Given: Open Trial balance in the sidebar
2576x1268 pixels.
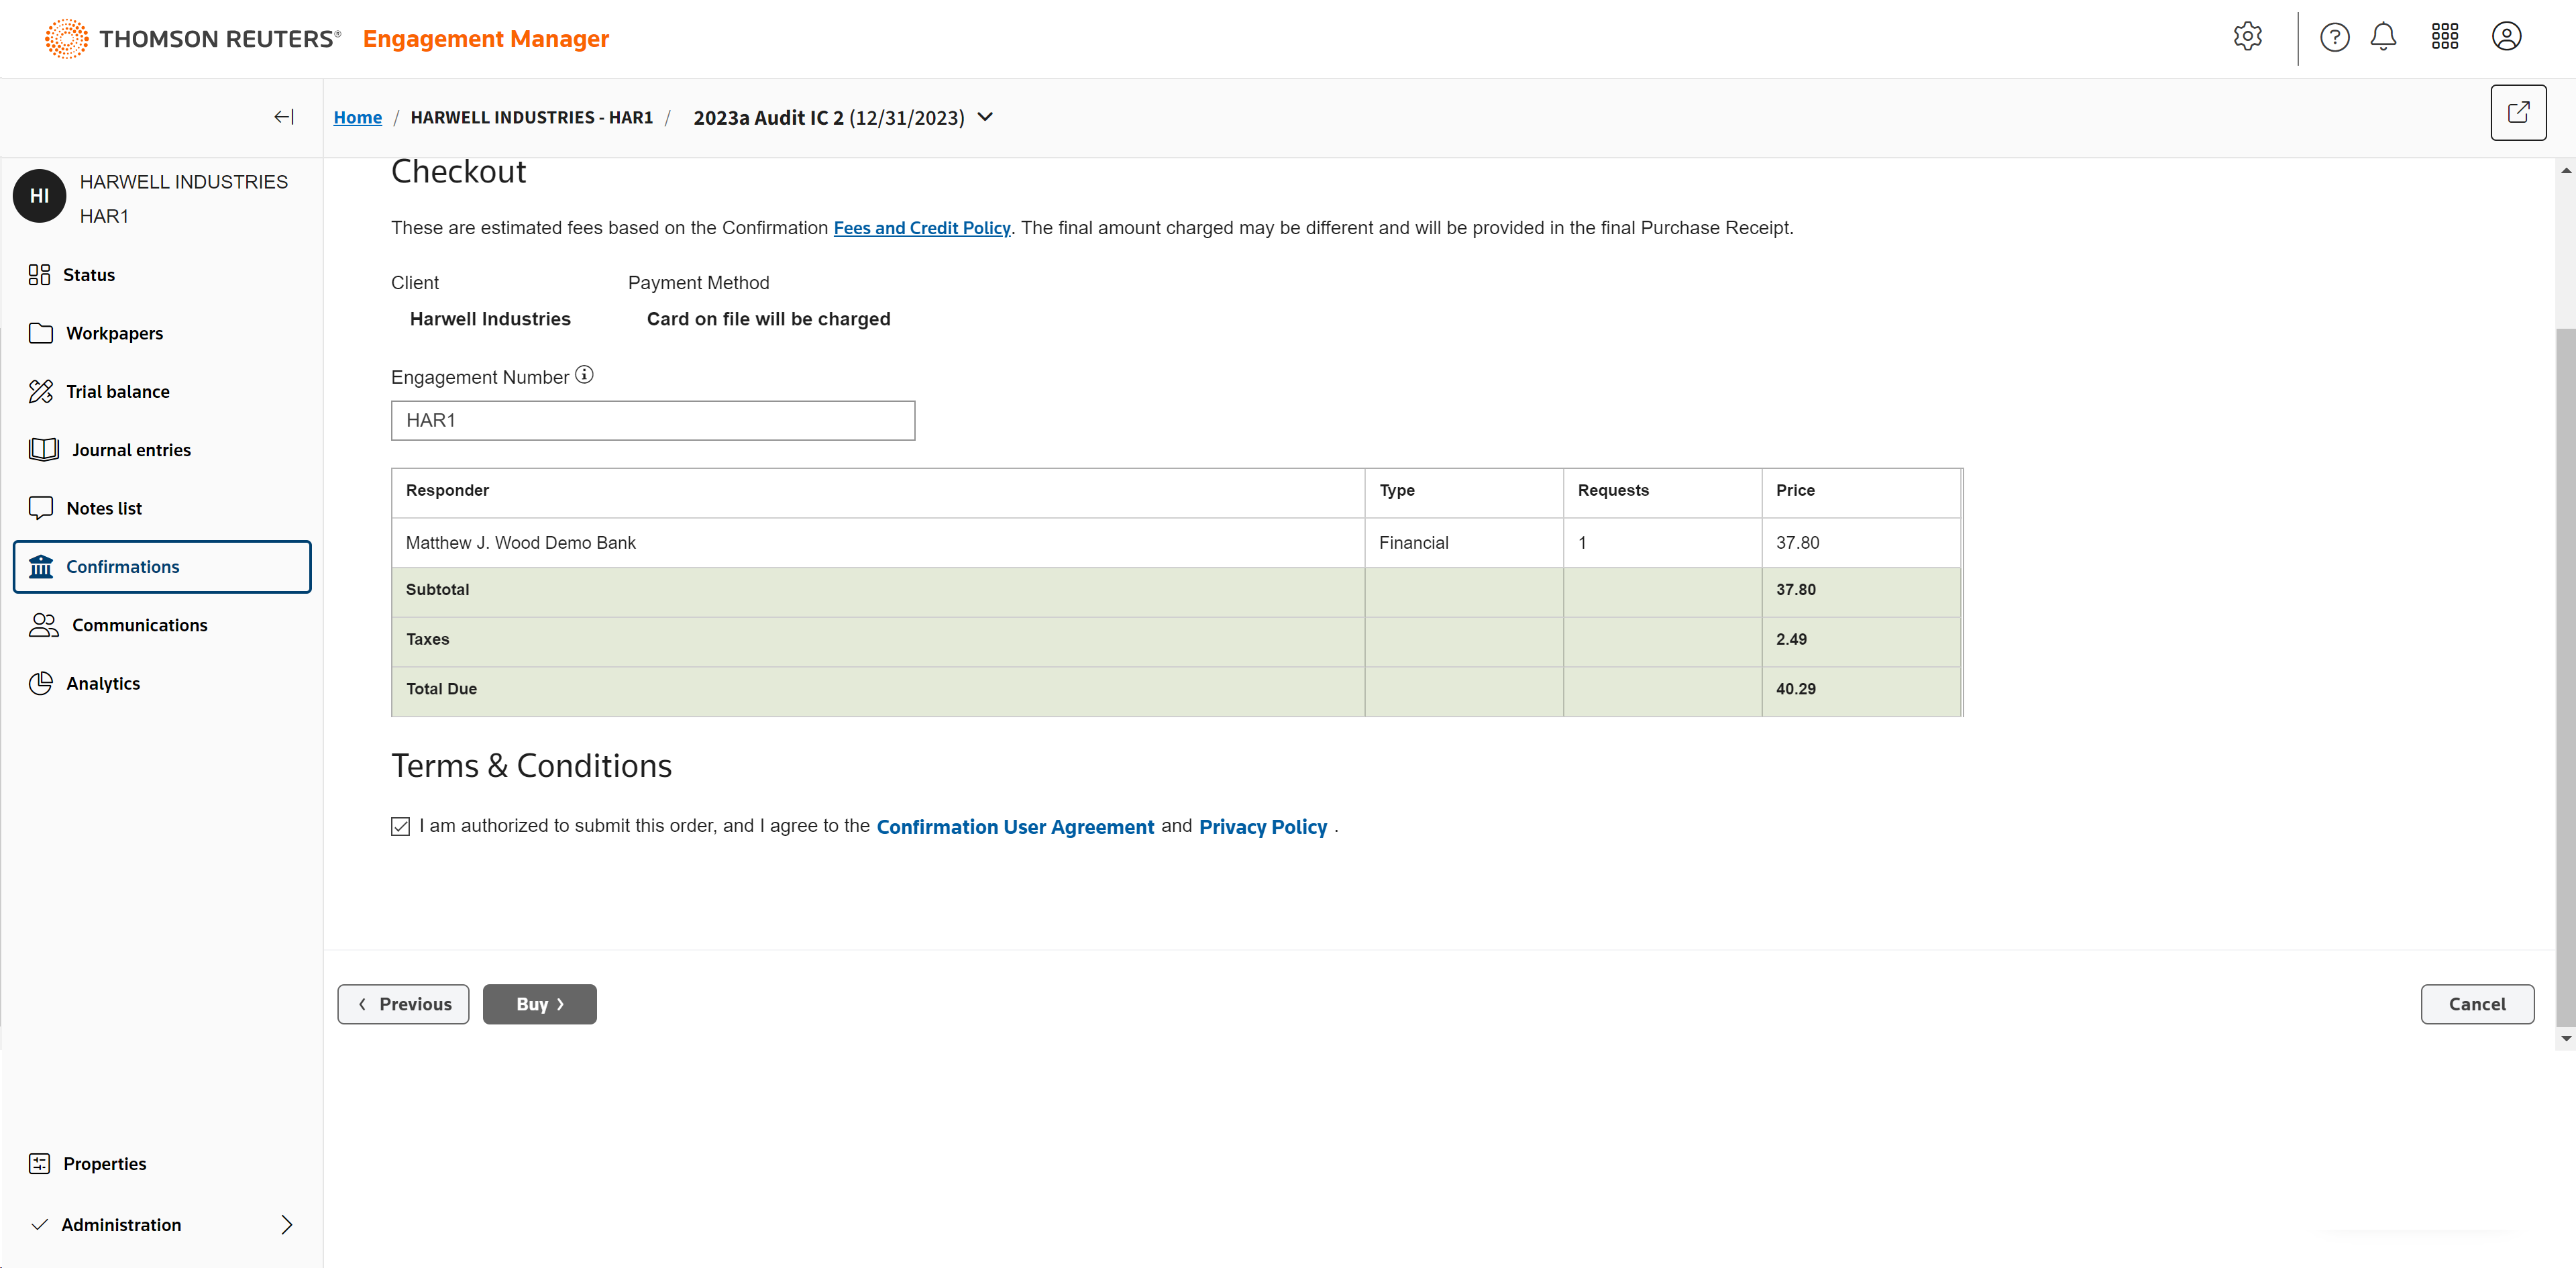Looking at the screenshot, I should tap(117, 391).
